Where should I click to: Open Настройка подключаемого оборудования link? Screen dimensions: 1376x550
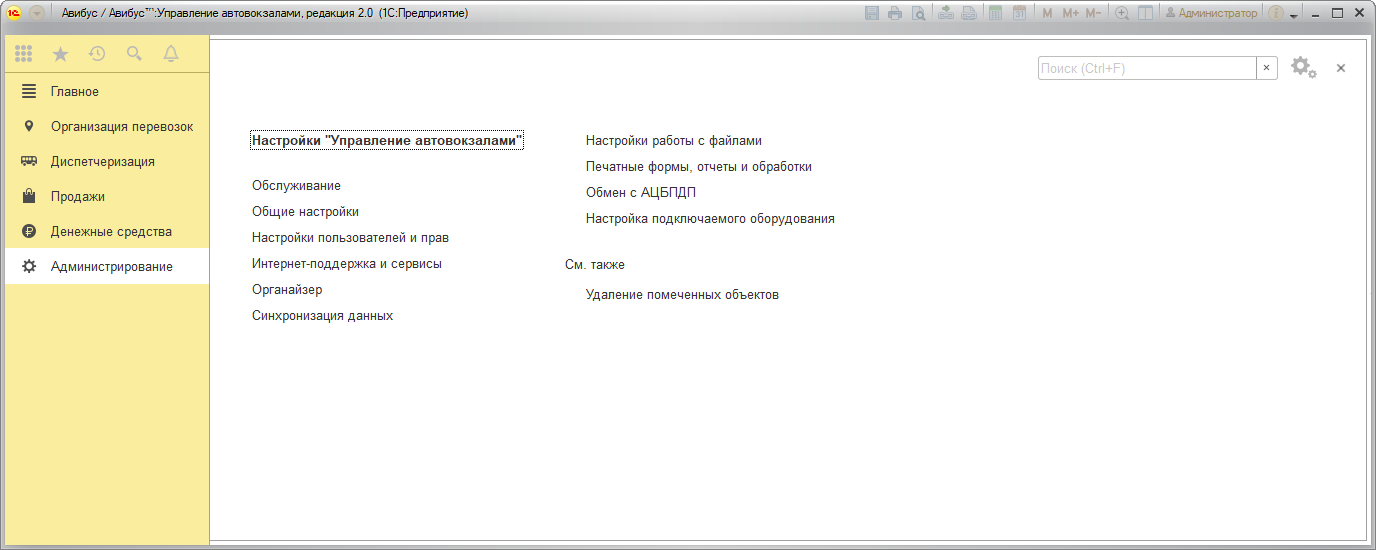pos(710,218)
